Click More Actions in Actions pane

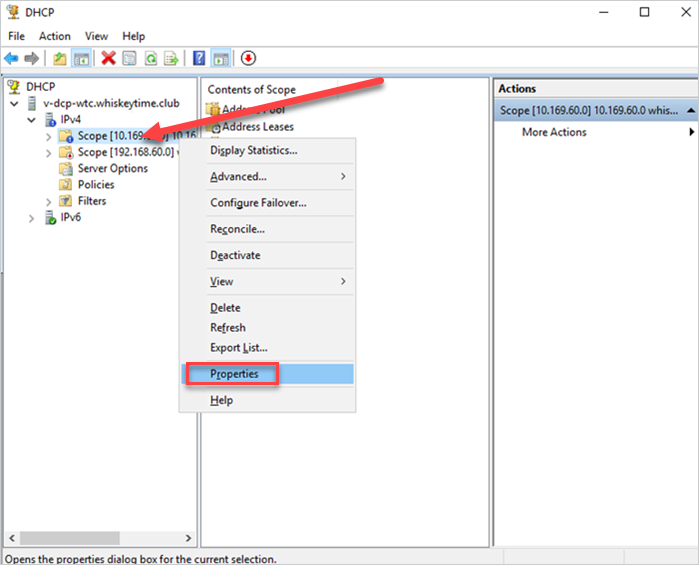(x=554, y=132)
